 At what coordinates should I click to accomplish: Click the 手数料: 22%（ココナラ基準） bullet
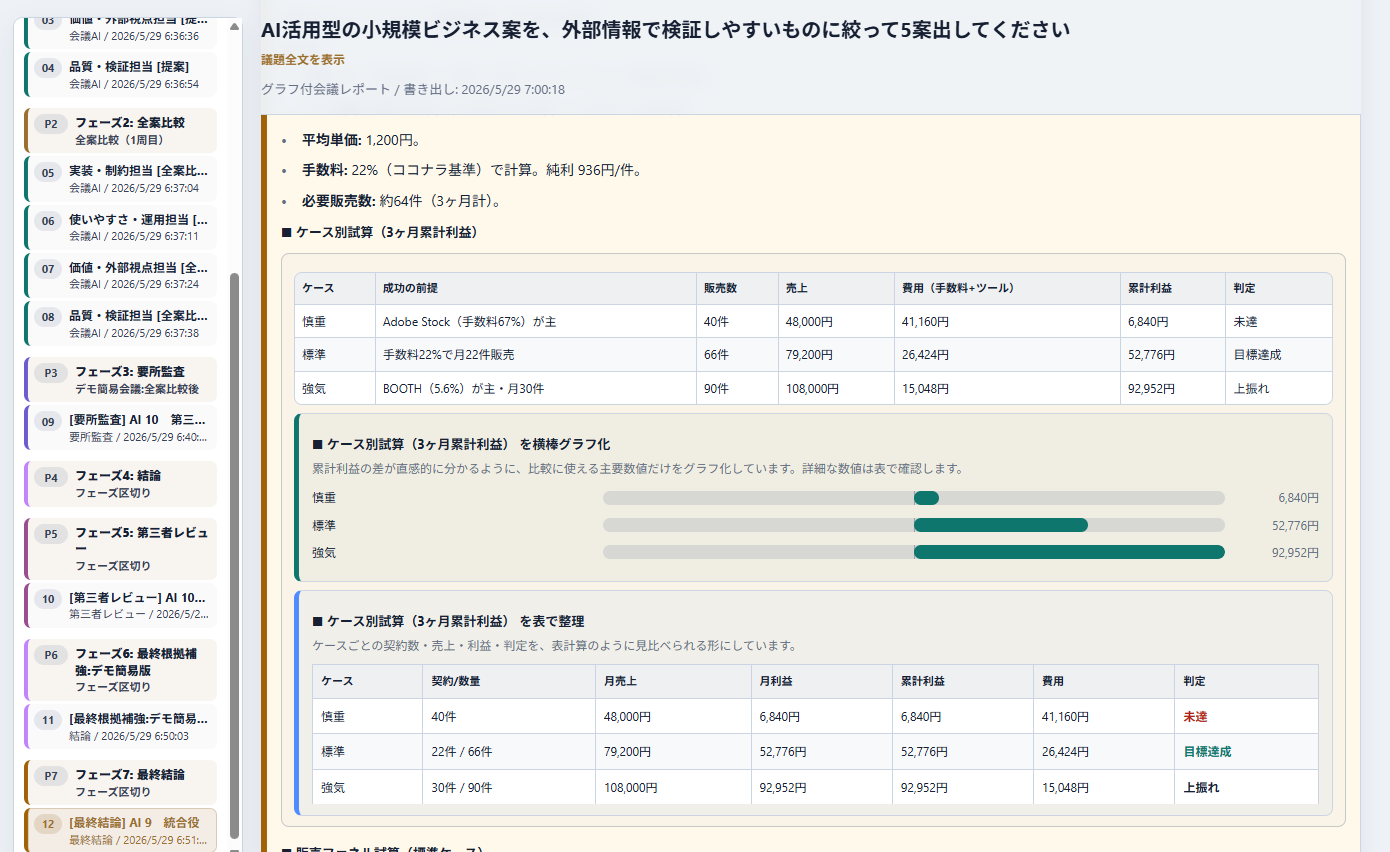tap(472, 170)
